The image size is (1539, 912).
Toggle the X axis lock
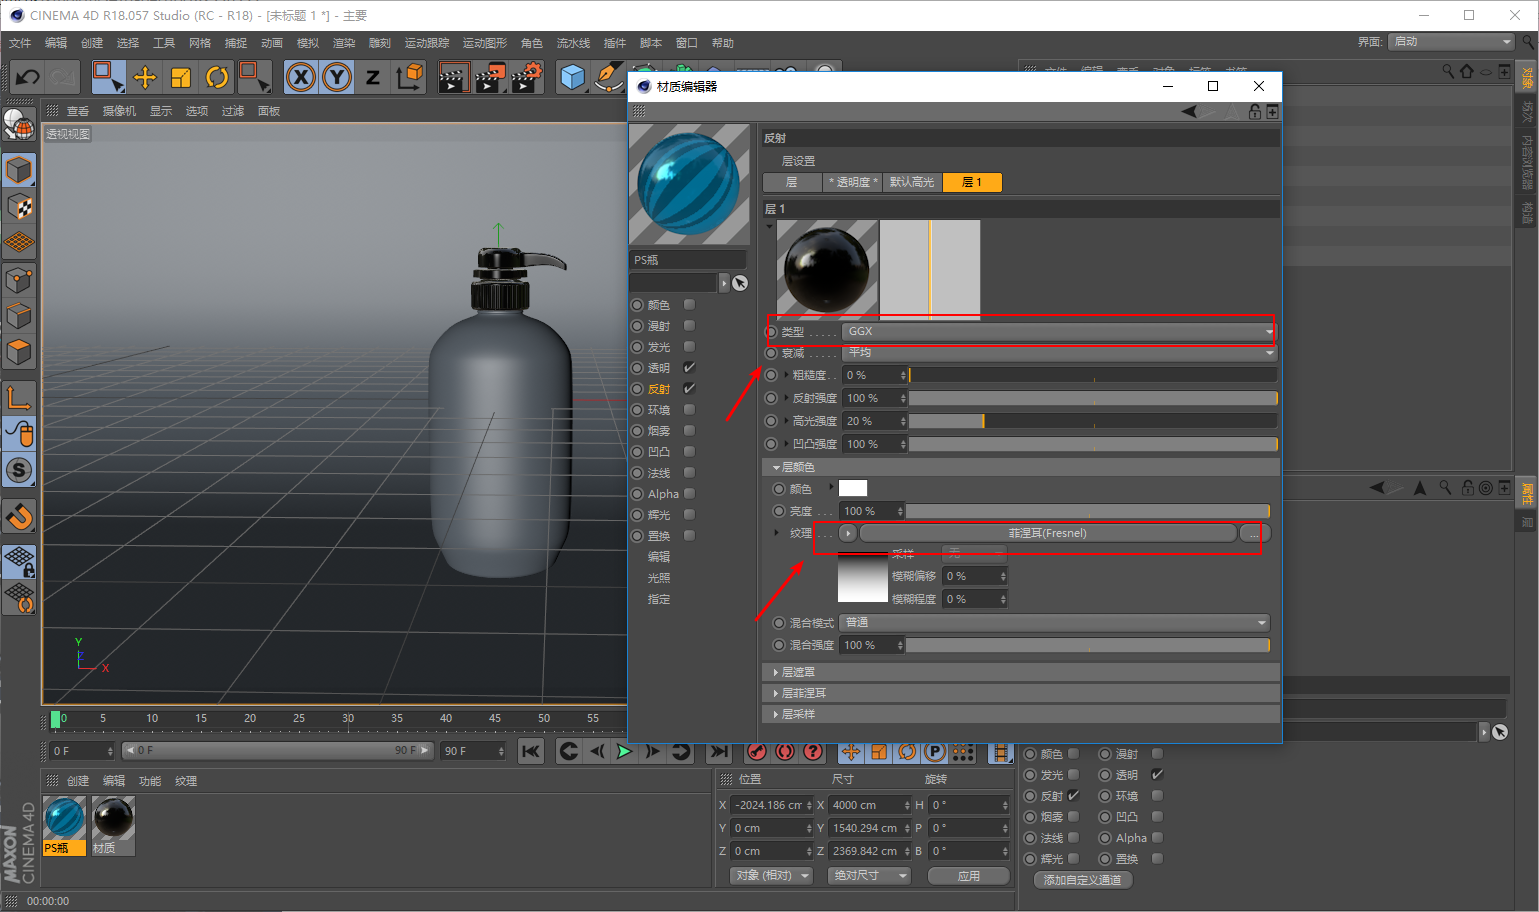[301, 77]
